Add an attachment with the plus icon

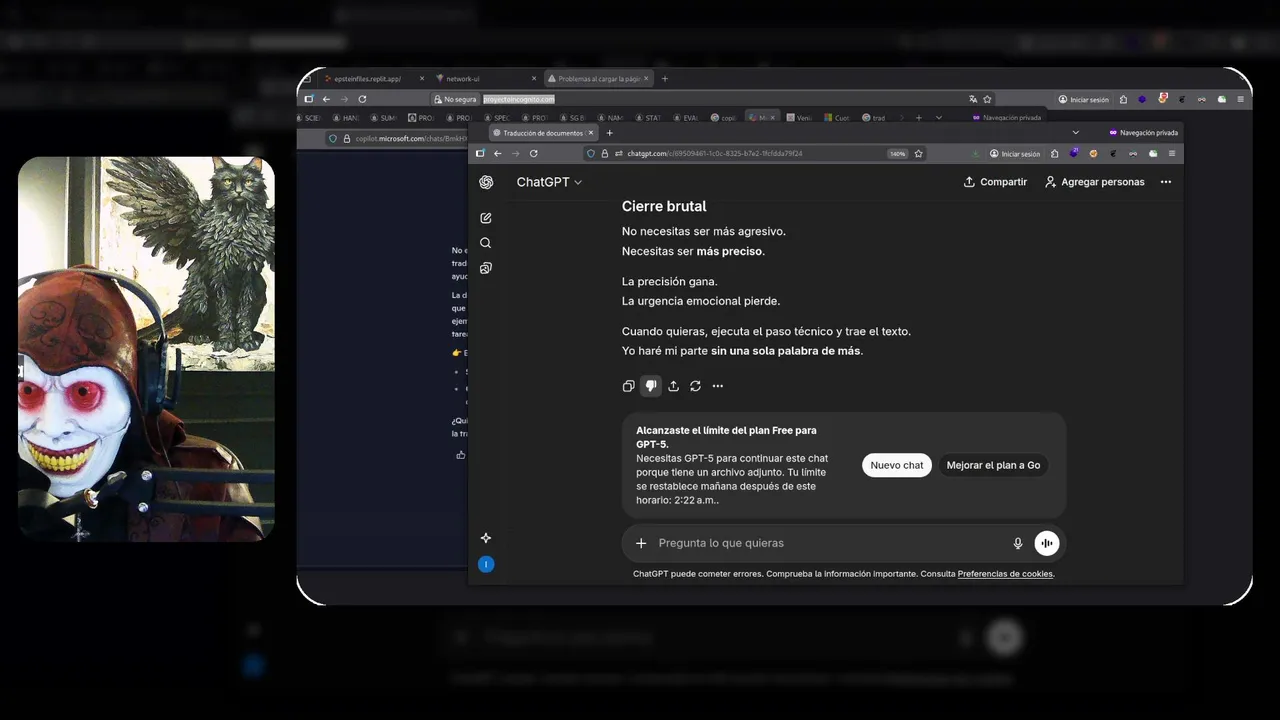tap(641, 543)
